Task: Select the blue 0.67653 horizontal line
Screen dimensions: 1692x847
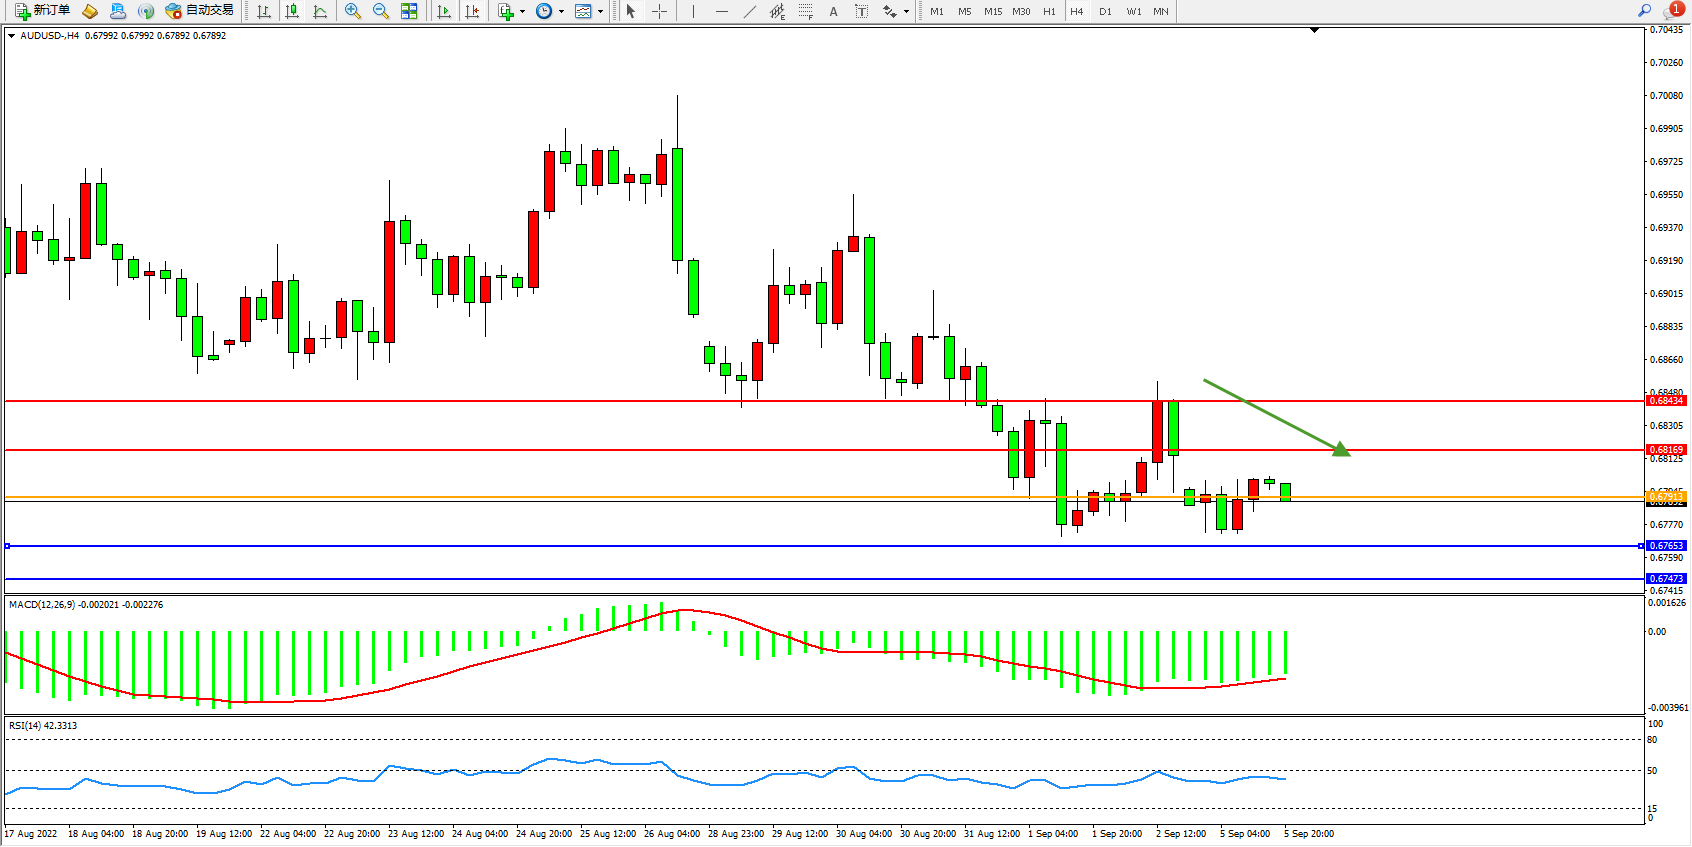Action: (800, 546)
